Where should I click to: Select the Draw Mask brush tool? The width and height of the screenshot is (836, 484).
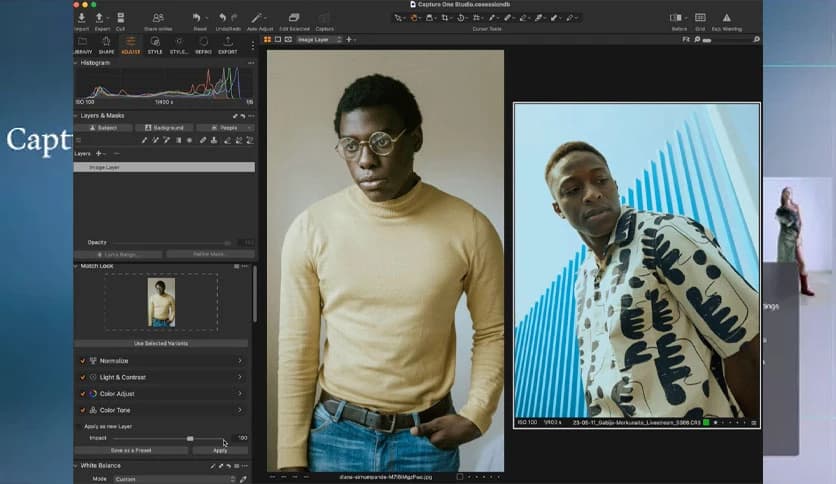click(x=144, y=140)
